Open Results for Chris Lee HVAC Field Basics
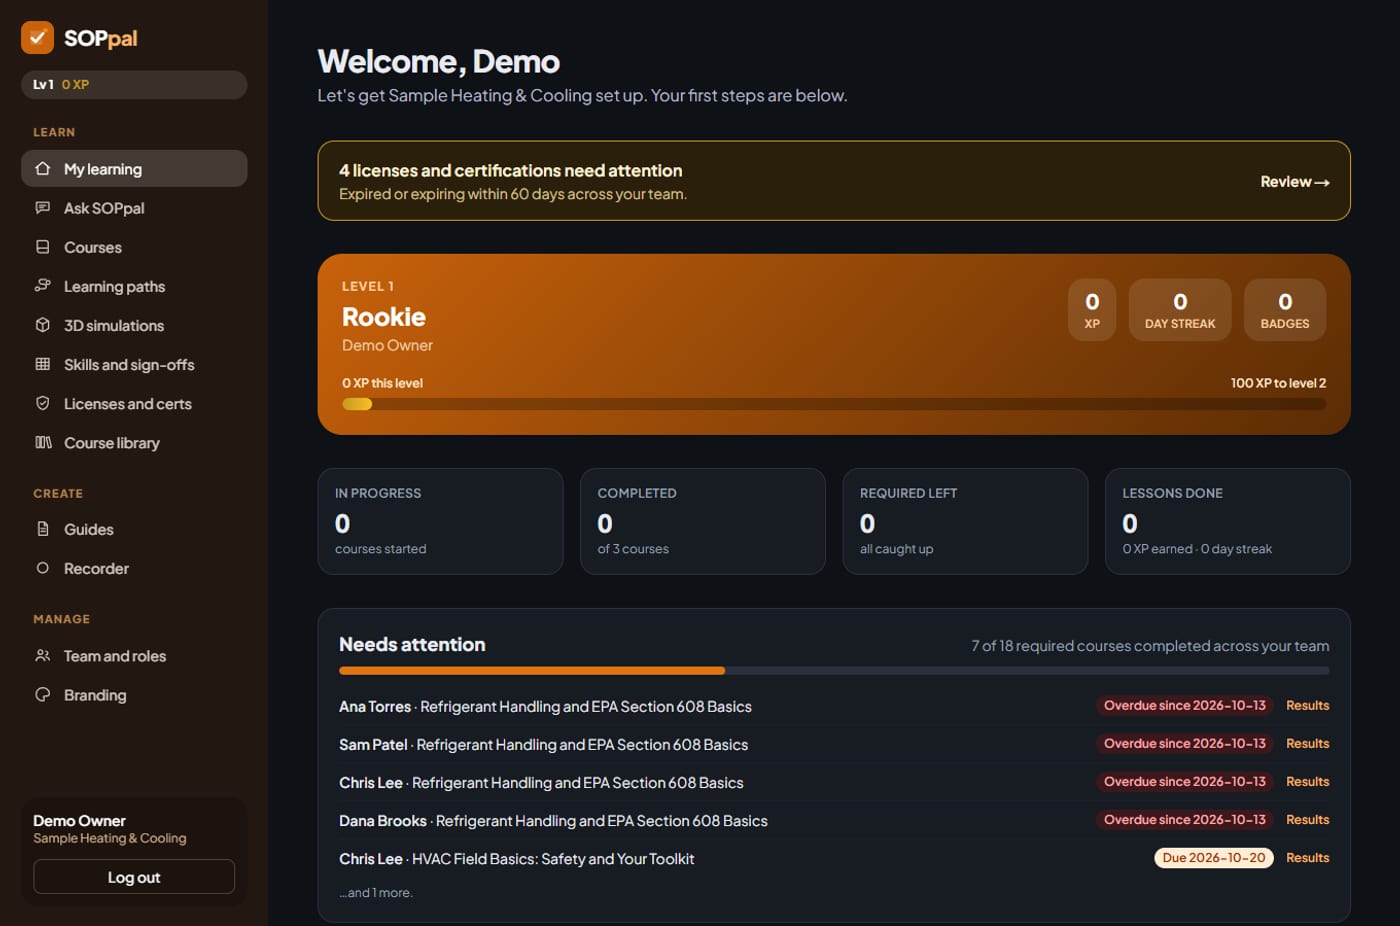The image size is (1400, 926). (x=1307, y=857)
